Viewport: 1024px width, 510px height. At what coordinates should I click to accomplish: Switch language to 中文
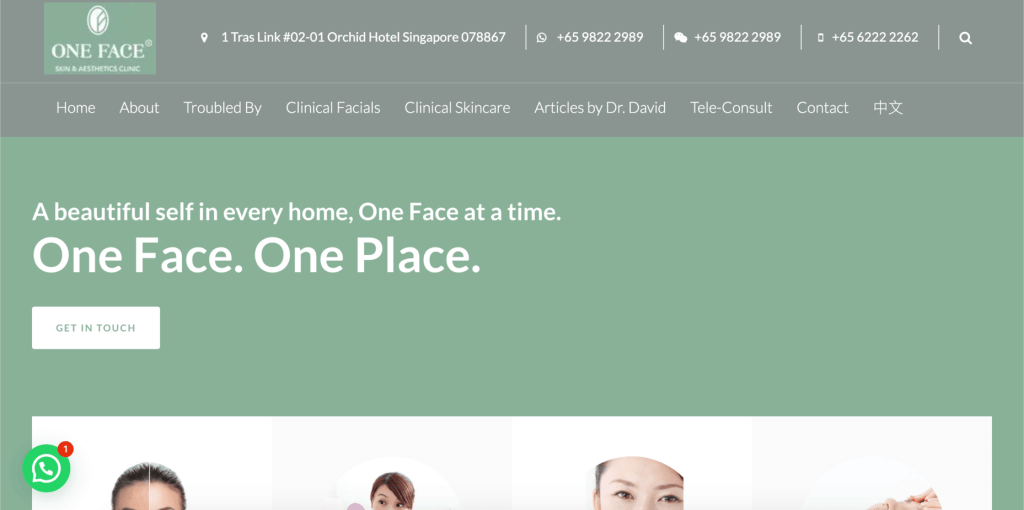coord(888,108)
